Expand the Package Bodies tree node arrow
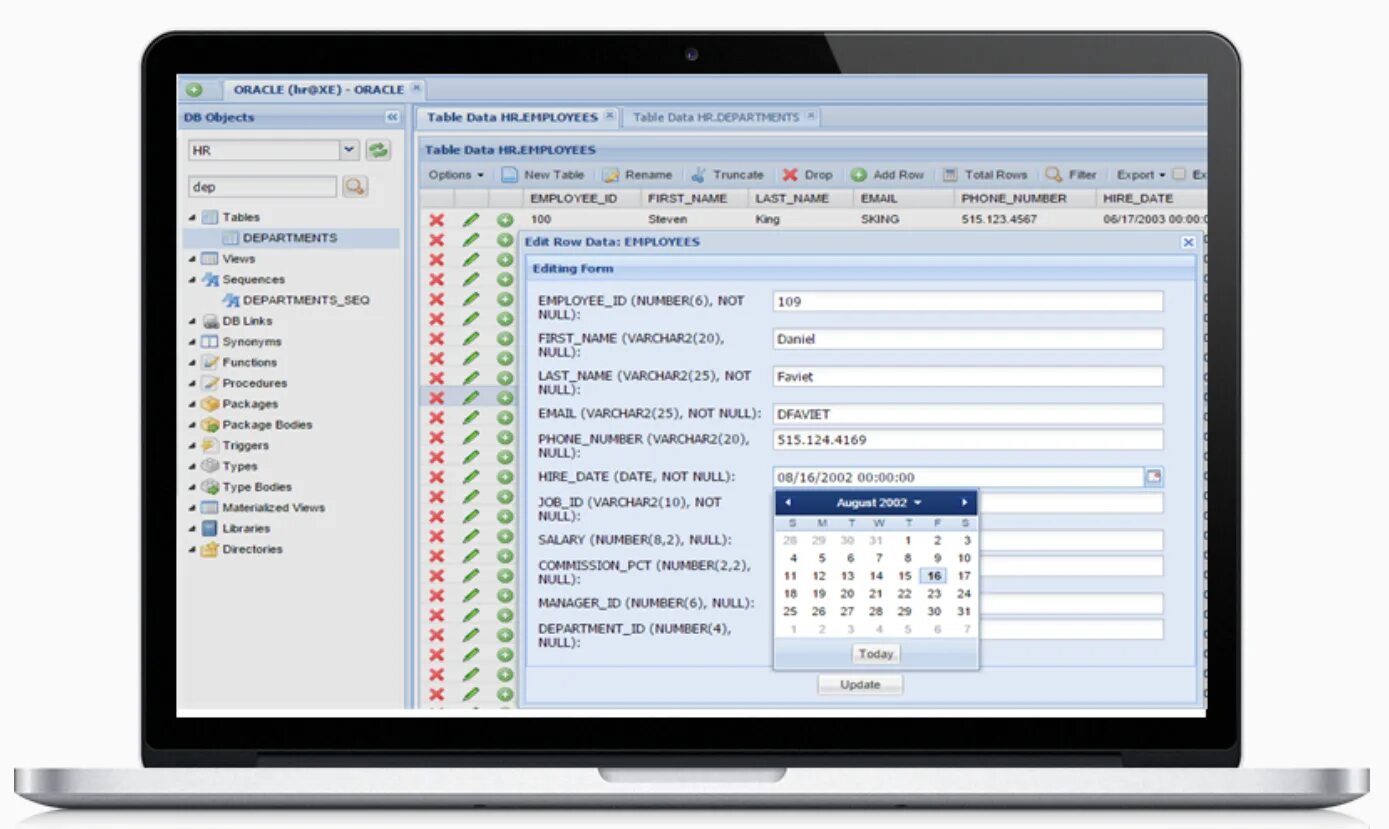1389x829 pixels. (192, 425)
